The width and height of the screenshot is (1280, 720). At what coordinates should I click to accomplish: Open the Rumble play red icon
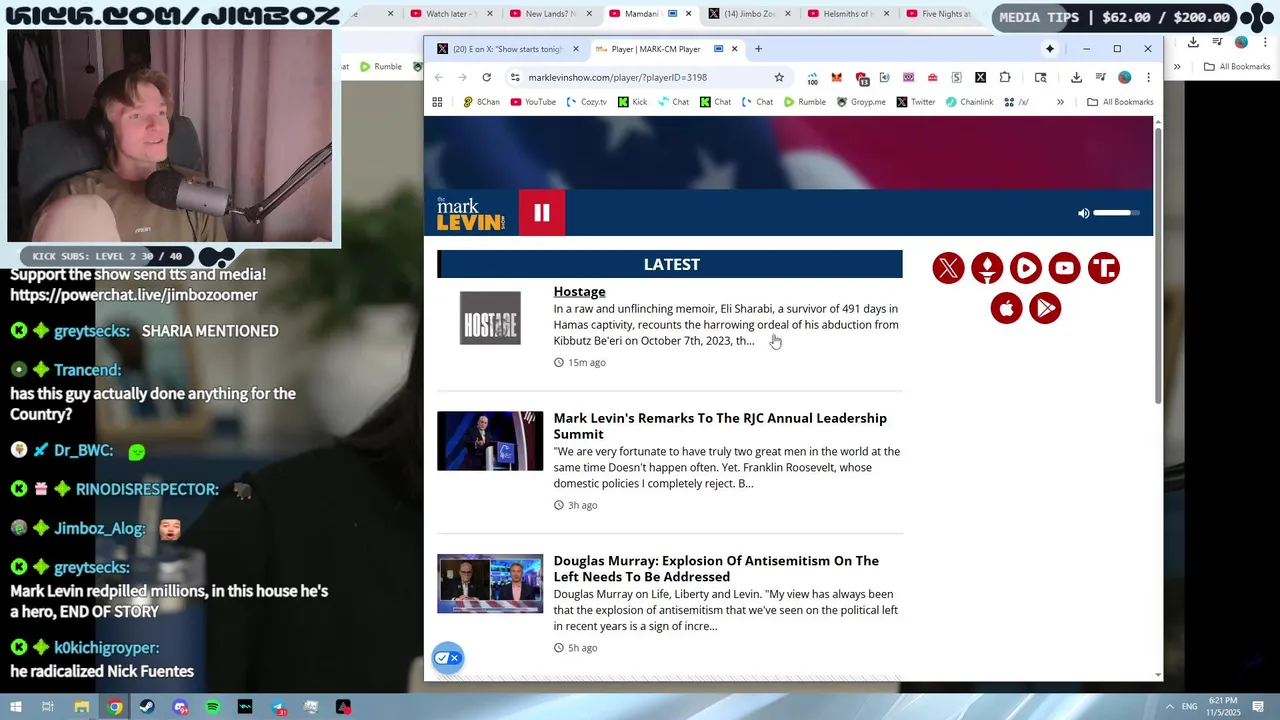[x=1026, y=268]
